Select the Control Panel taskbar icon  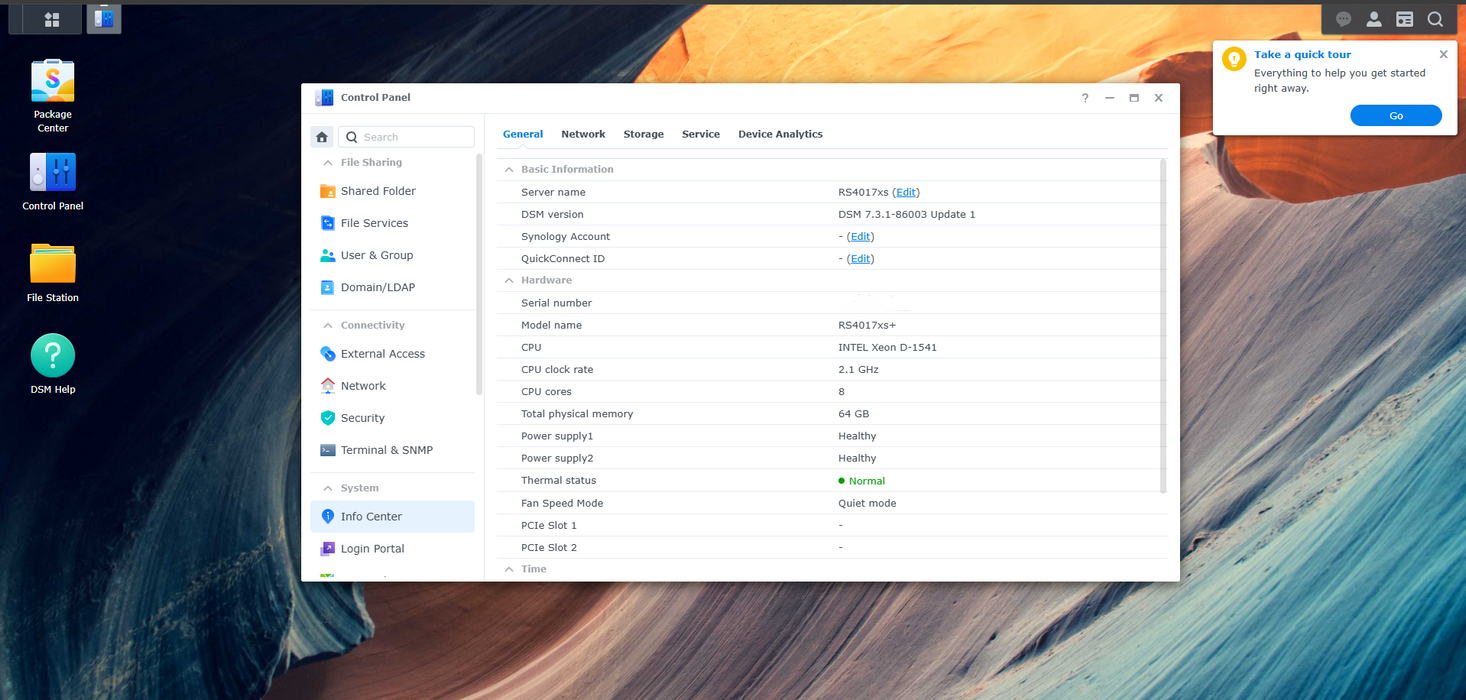pyautogui.click(x=104, y=19)
